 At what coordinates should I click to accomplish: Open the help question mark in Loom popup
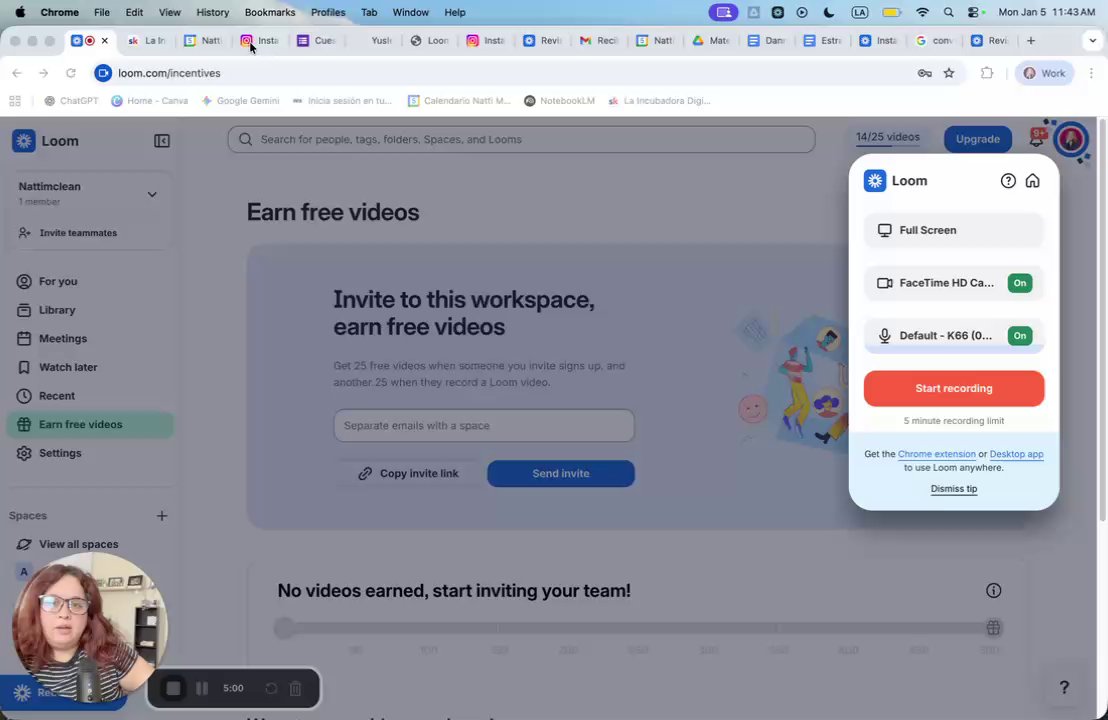click(x=1008, y=181)
